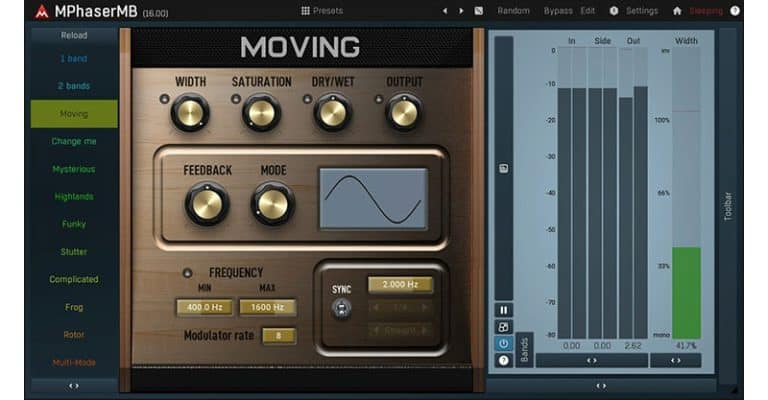
Task: Go to the previous preset arrow
Action: tap(445, 11)
